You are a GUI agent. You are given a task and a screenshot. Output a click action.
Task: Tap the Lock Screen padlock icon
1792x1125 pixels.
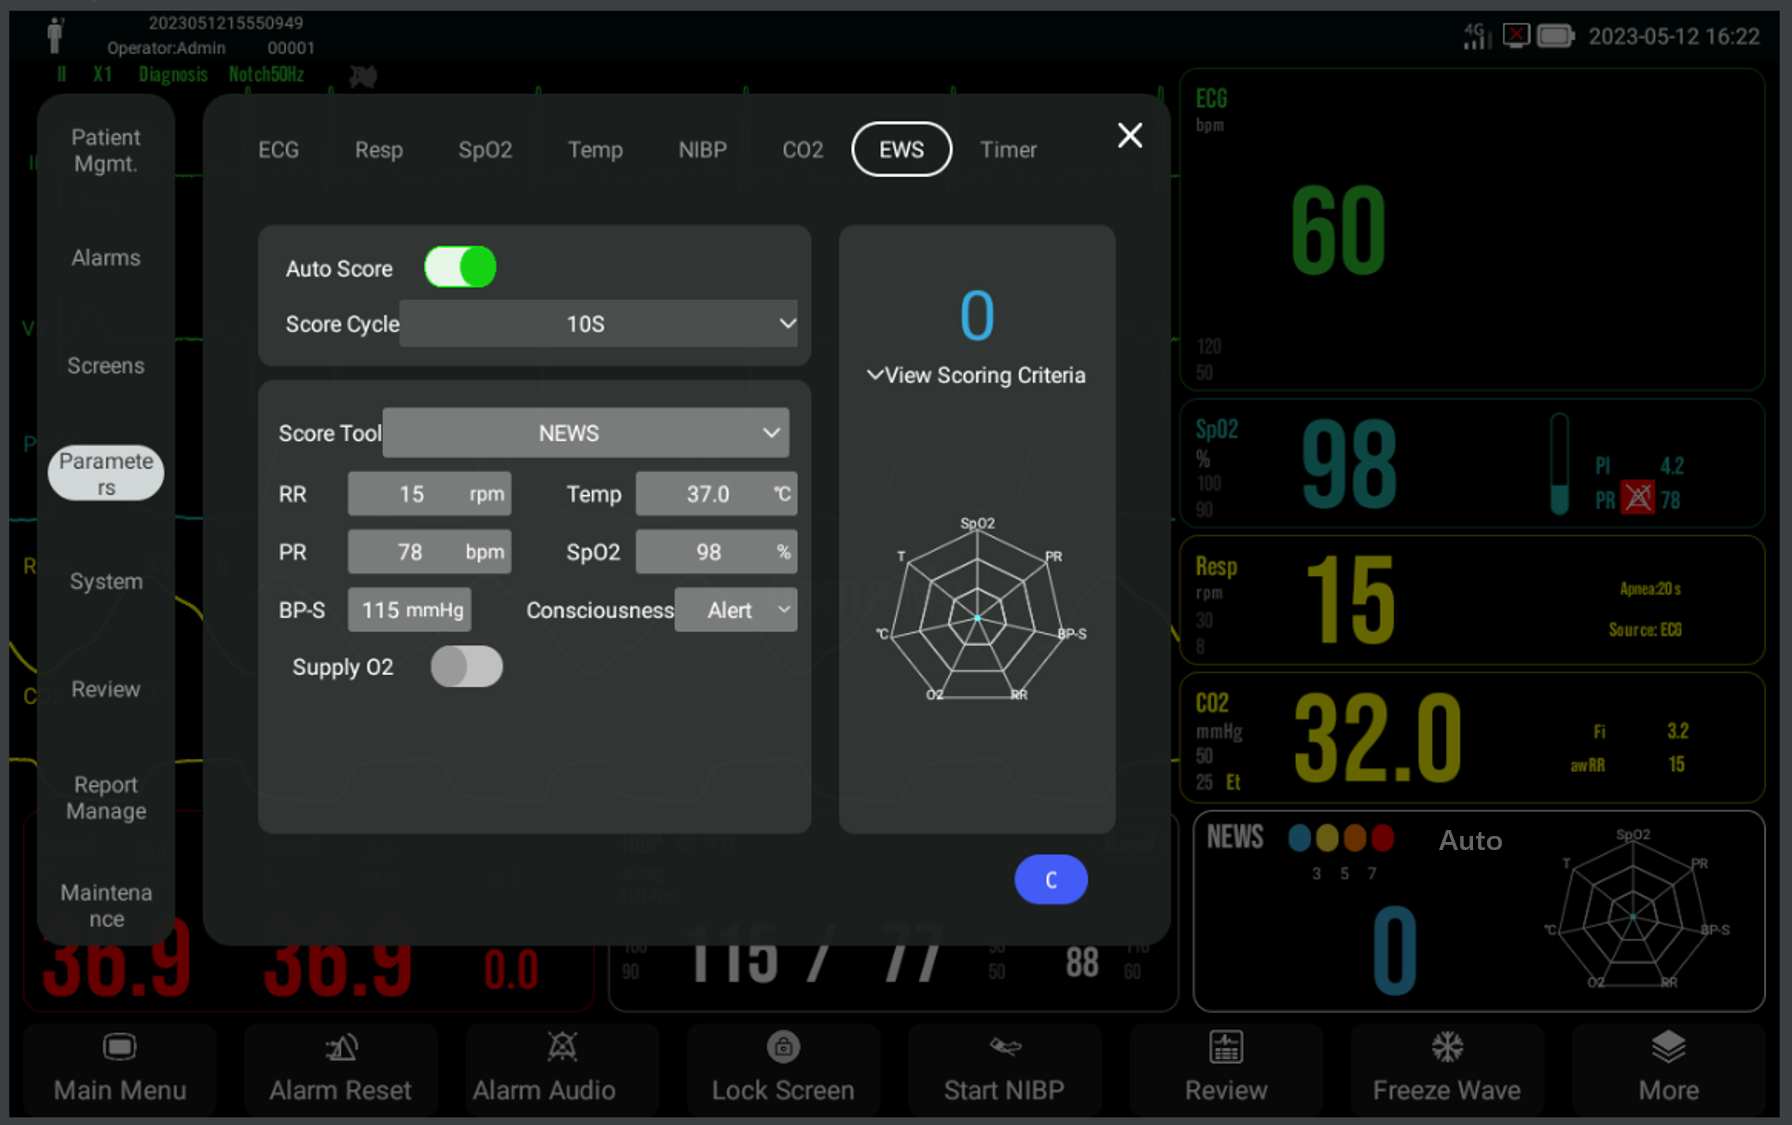click(x=783, y=1047)
